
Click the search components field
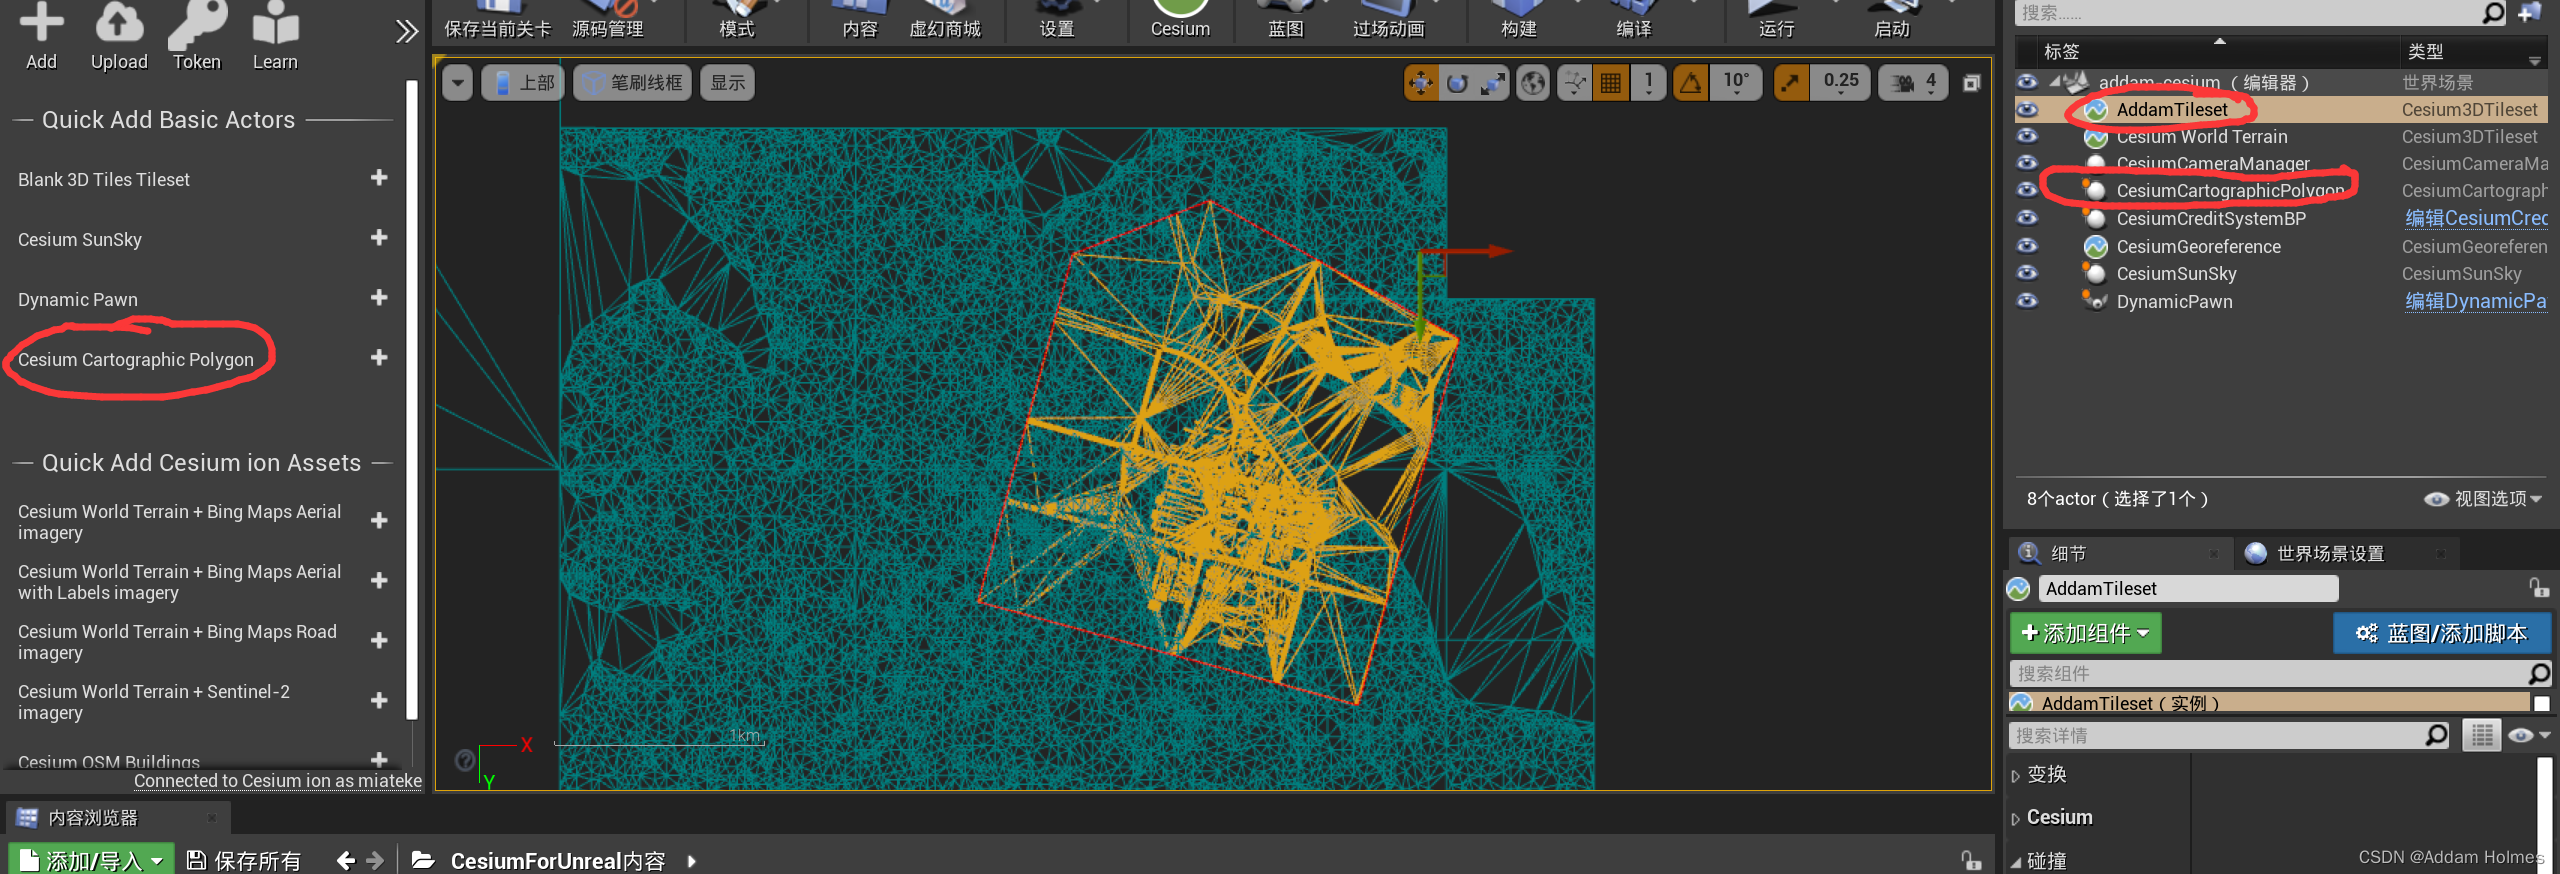2270,674
